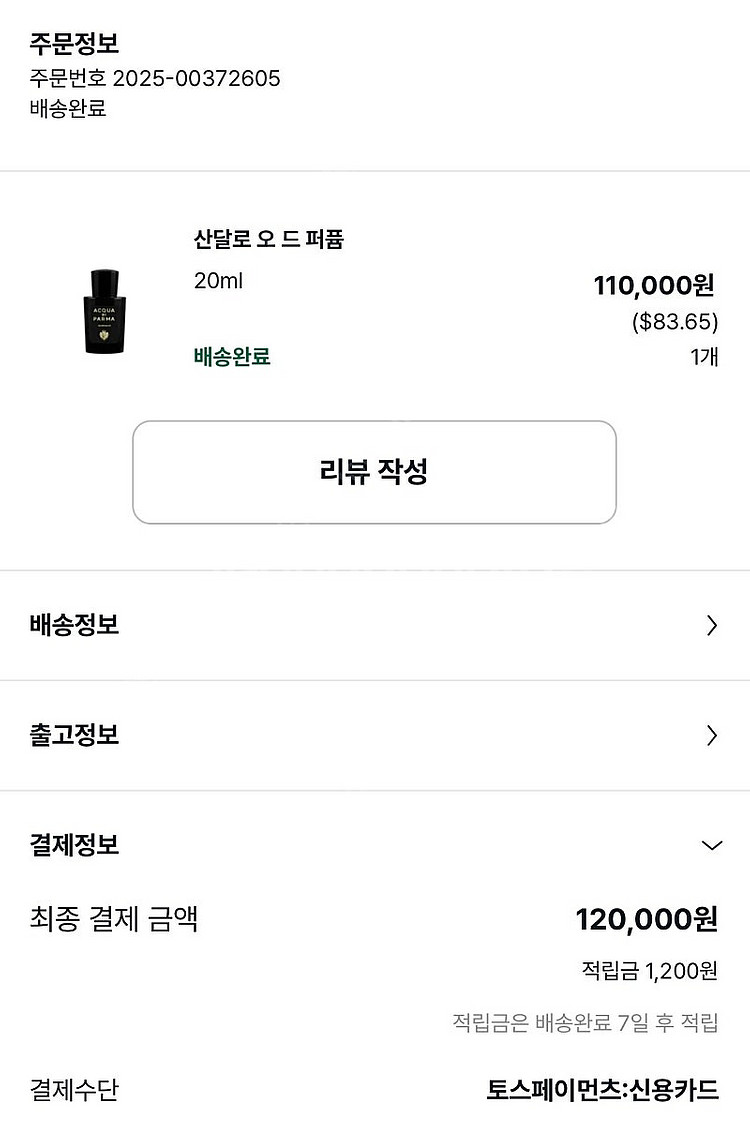This screenshot has width=750, height=1132.
Task: Open the 산달로 오 드 퍼퓸 product name
Action: tap(269, 240)
